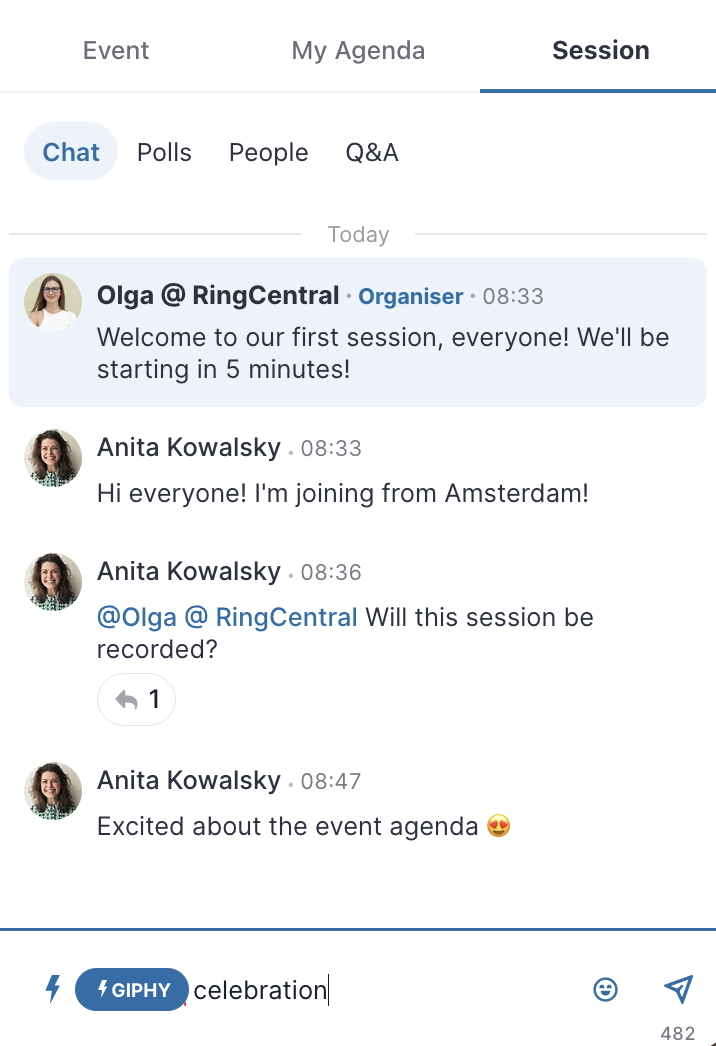Click the GIPHY badge in message box

132,989
